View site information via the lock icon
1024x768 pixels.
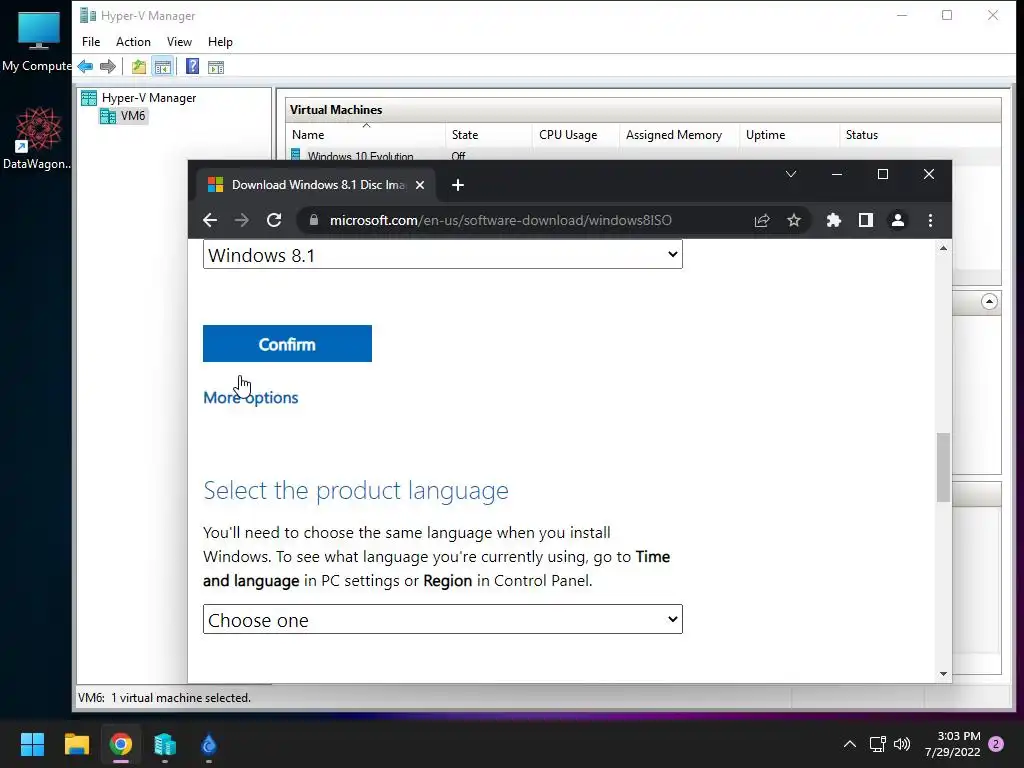pos(313,220)
